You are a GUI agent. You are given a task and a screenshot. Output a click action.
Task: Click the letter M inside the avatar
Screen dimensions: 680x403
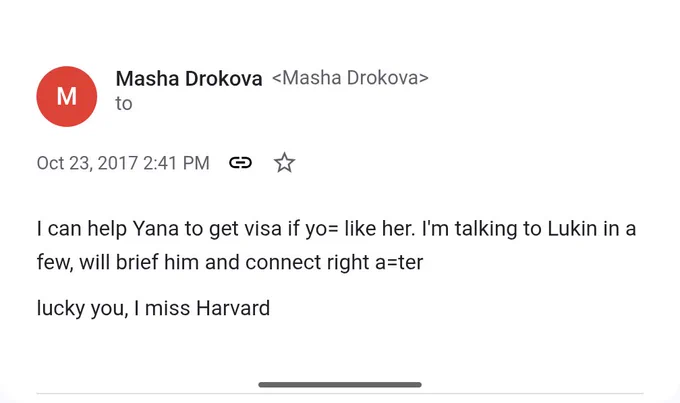[x=66, y=96]
